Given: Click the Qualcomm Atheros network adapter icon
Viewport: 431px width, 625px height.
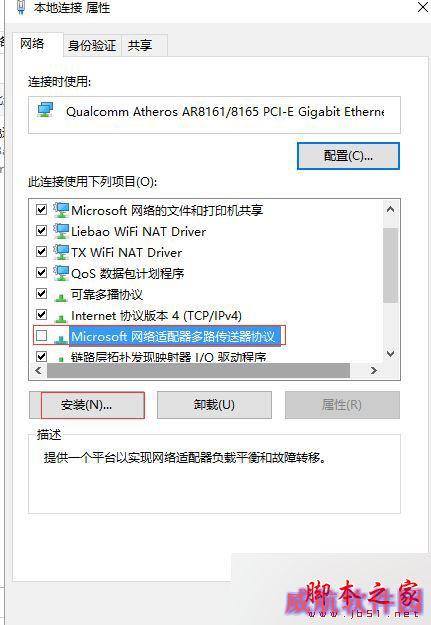Looking at the screenshot, I should (x=45, y=110).
